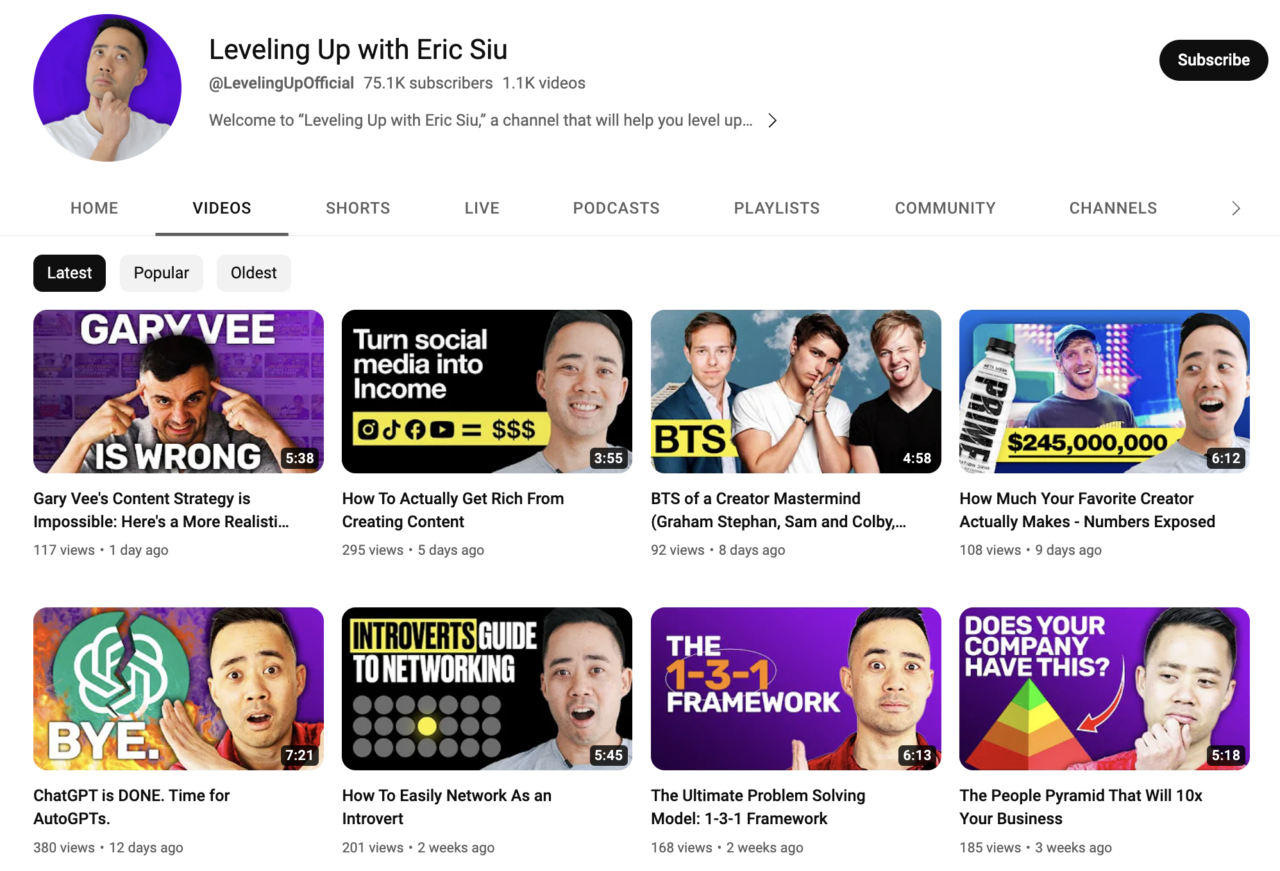Viewport: 1280px width, 871px height.
Task: Open the Introverts Guide to Networking thumbnail
Action: (x=487, y=688)
